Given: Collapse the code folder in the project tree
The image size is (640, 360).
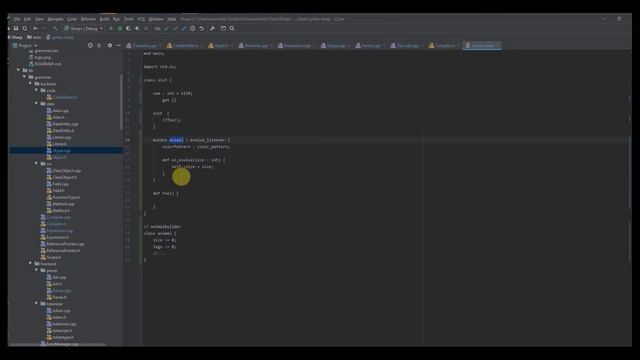Looking at the screenshot, I should 37,90.
